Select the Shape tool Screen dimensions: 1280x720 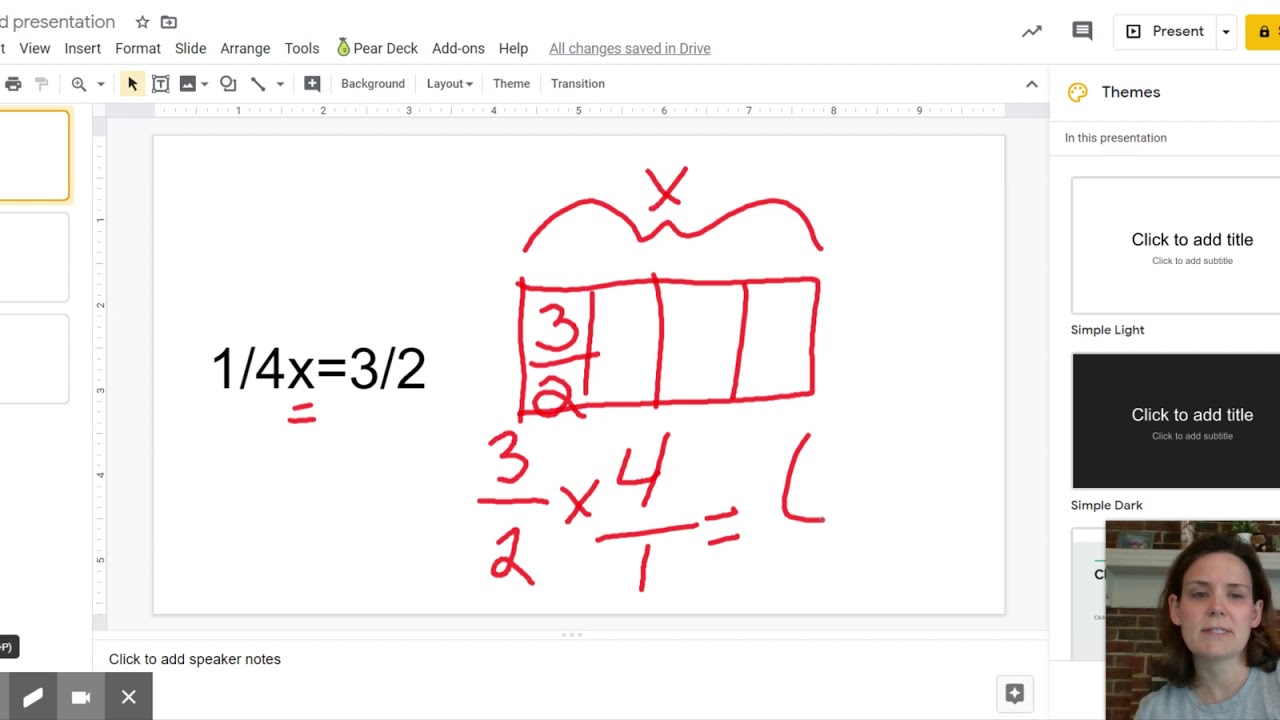(228, 84)
